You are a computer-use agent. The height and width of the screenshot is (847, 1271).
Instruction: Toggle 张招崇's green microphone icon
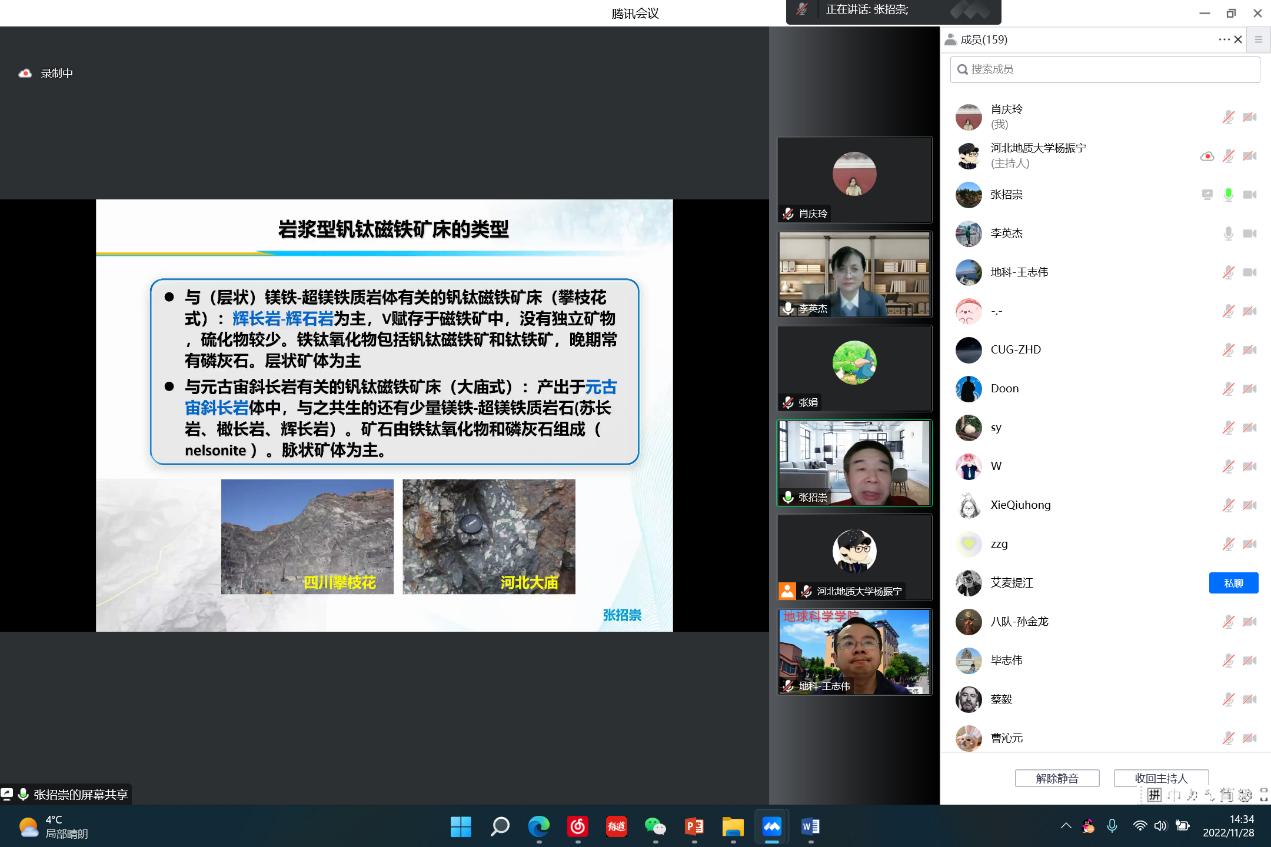(x=1228, y=195)
